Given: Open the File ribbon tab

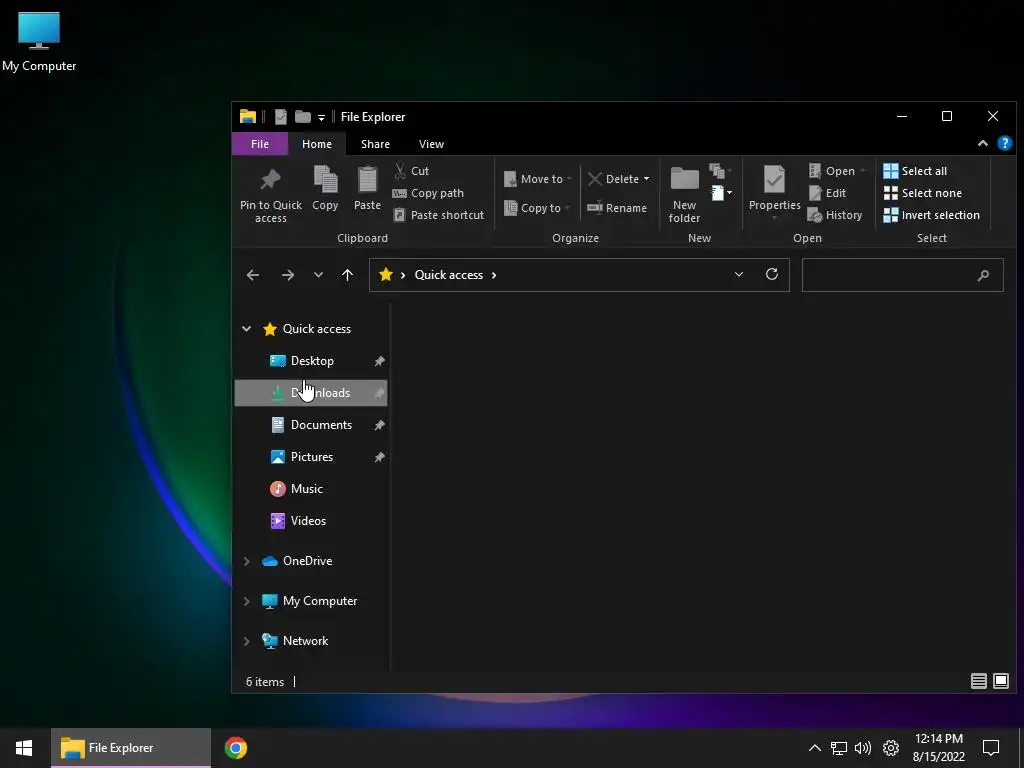Looking at the screenshot, I should (260, 144).
